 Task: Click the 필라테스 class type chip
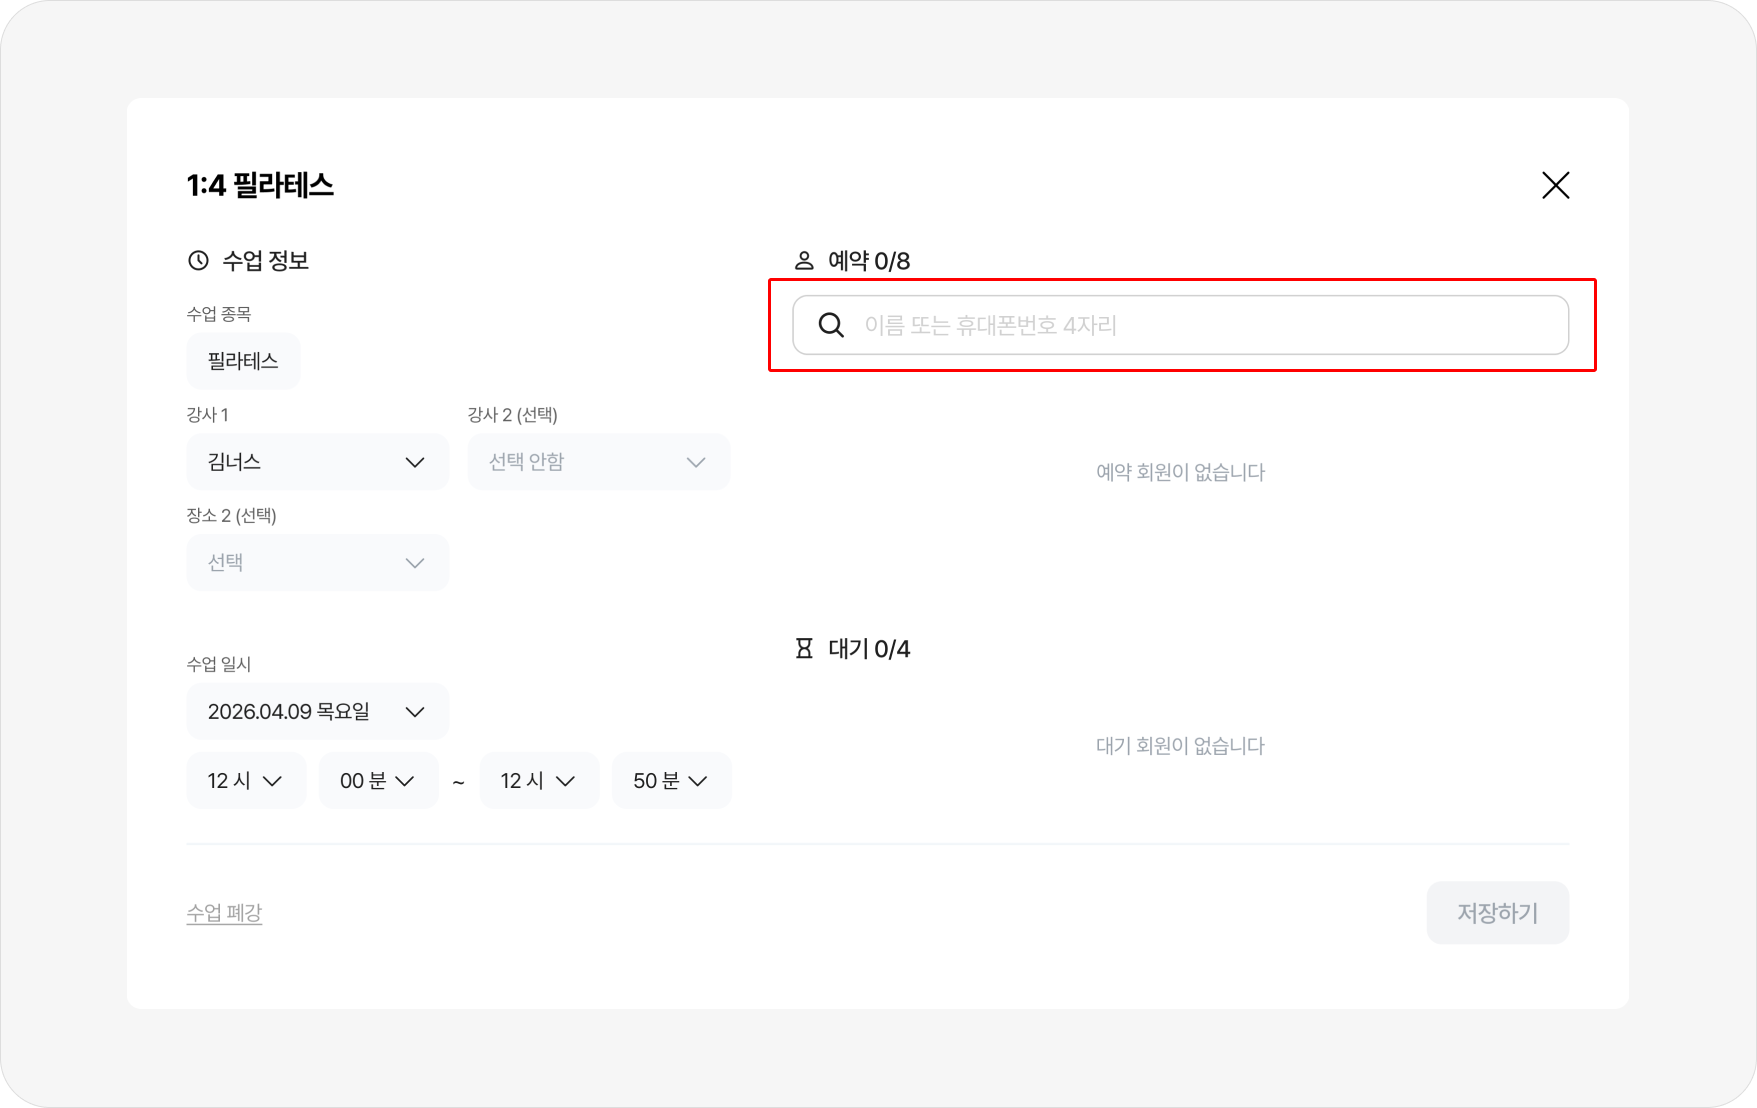(243, 361)
